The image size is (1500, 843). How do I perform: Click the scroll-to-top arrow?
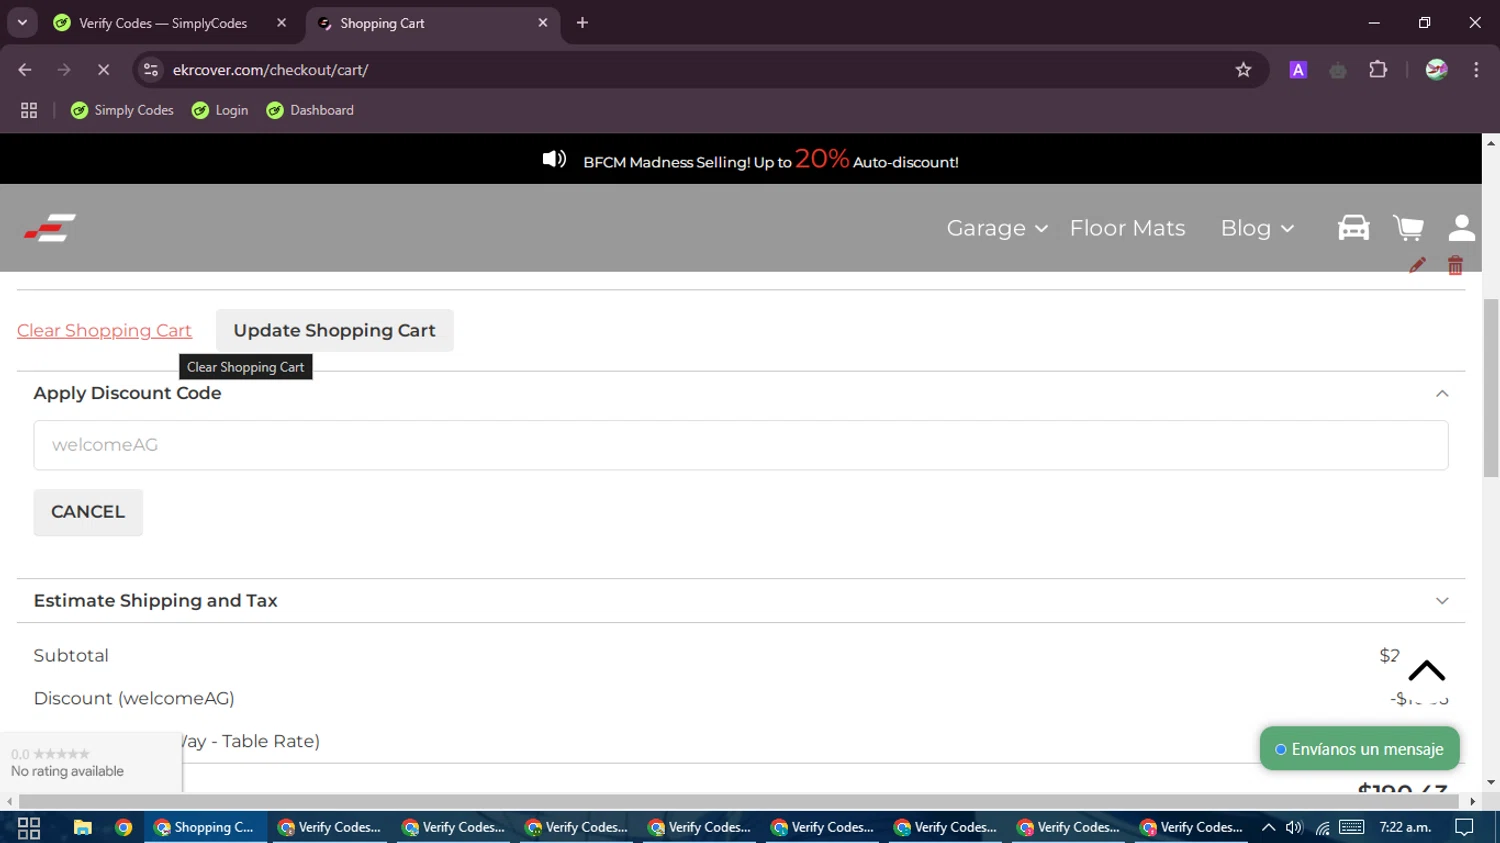tap(1427, 670)
